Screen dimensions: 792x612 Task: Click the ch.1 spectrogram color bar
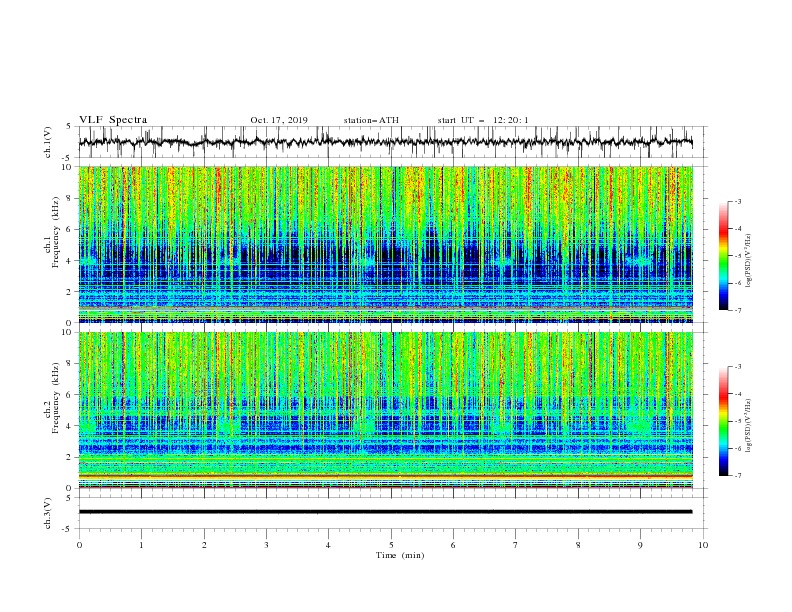[723, 256]
